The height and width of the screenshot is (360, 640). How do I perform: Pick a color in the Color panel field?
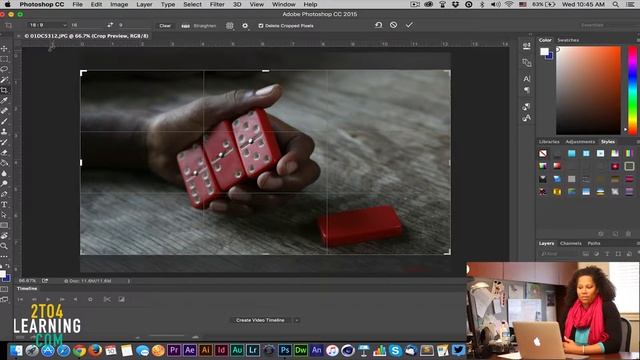click(x=588, y=90)
